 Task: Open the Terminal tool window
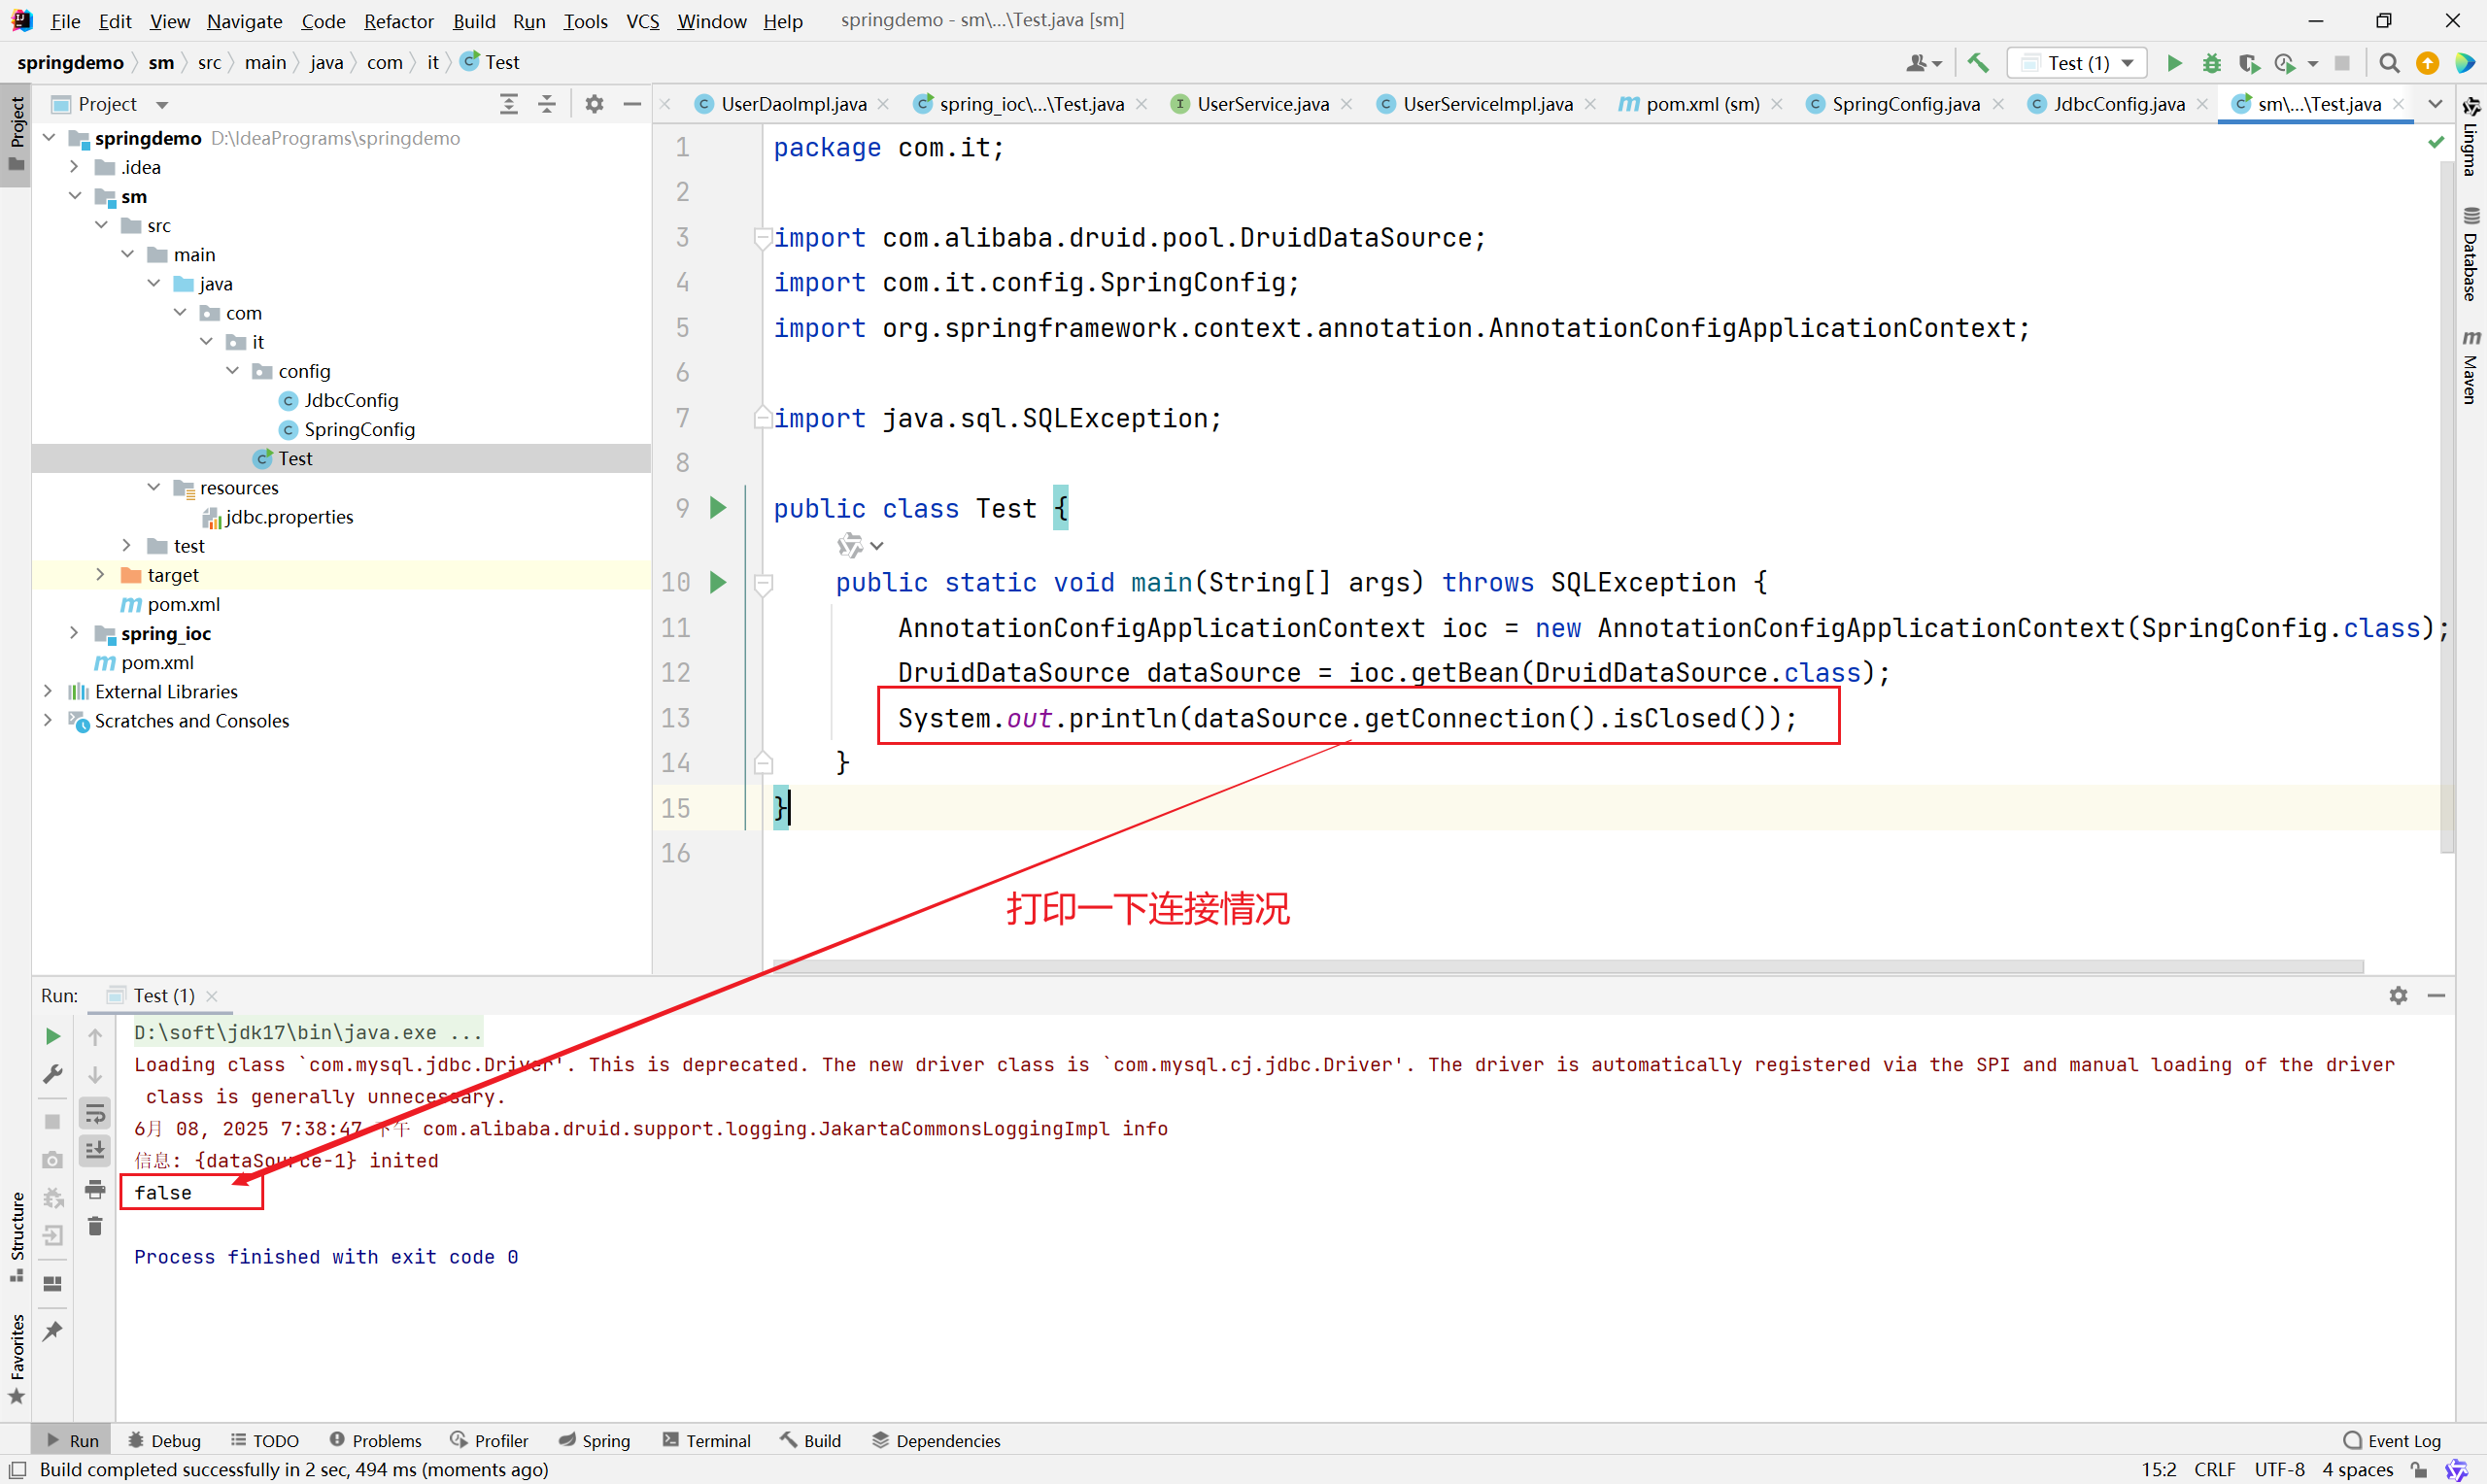[x=706, y=1440]
